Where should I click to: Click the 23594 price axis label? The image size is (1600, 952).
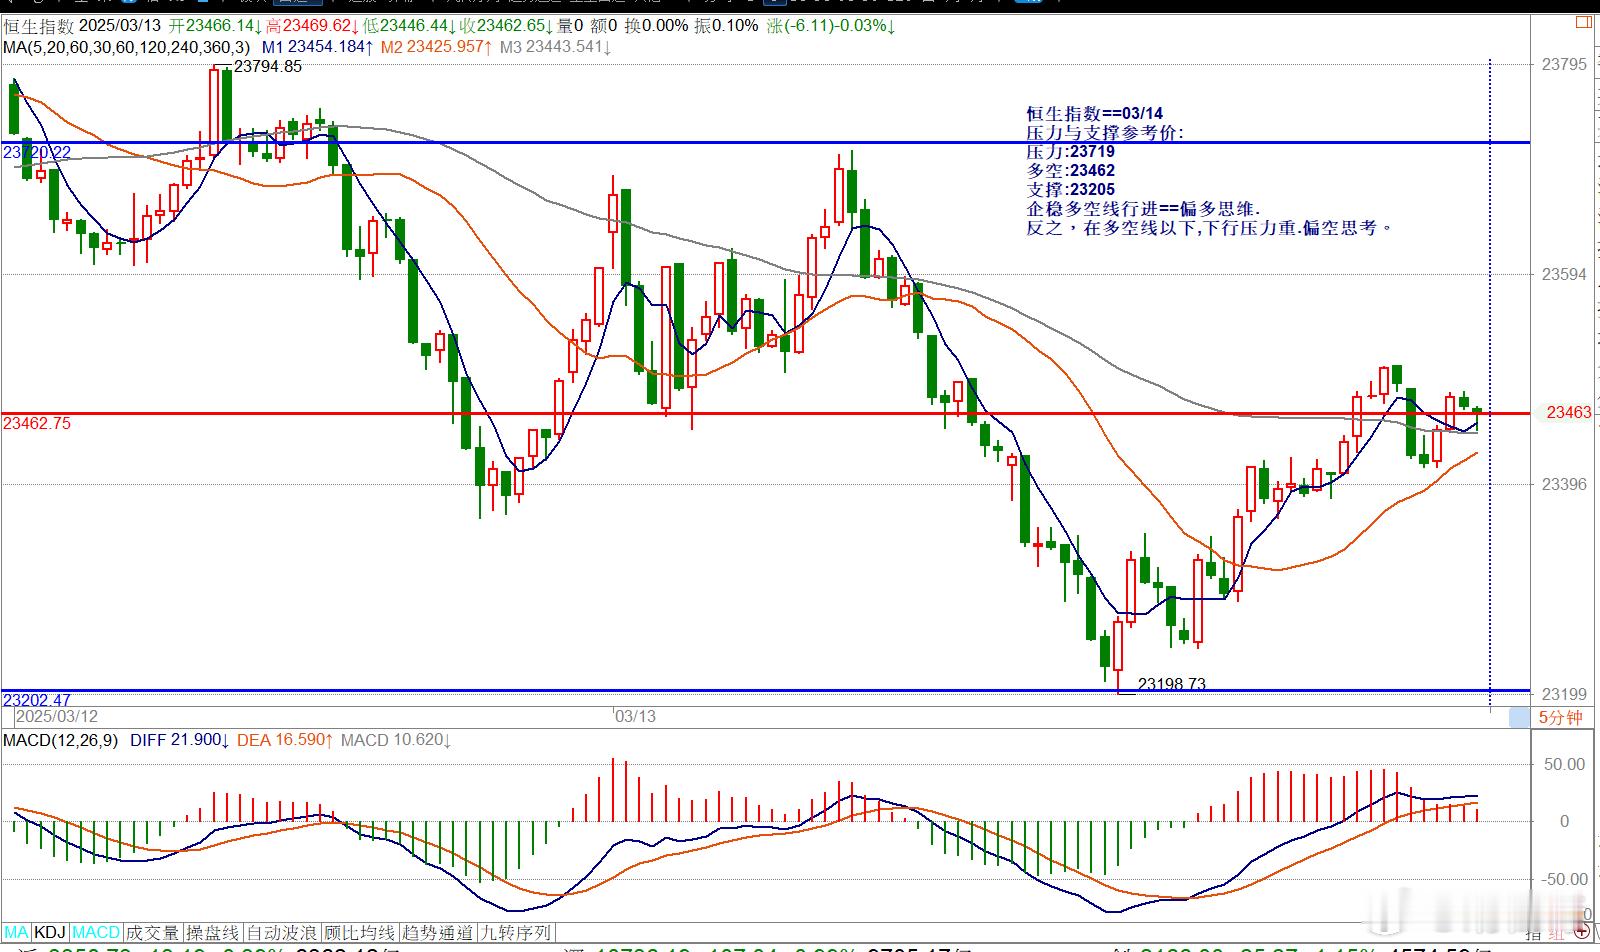1564,274
